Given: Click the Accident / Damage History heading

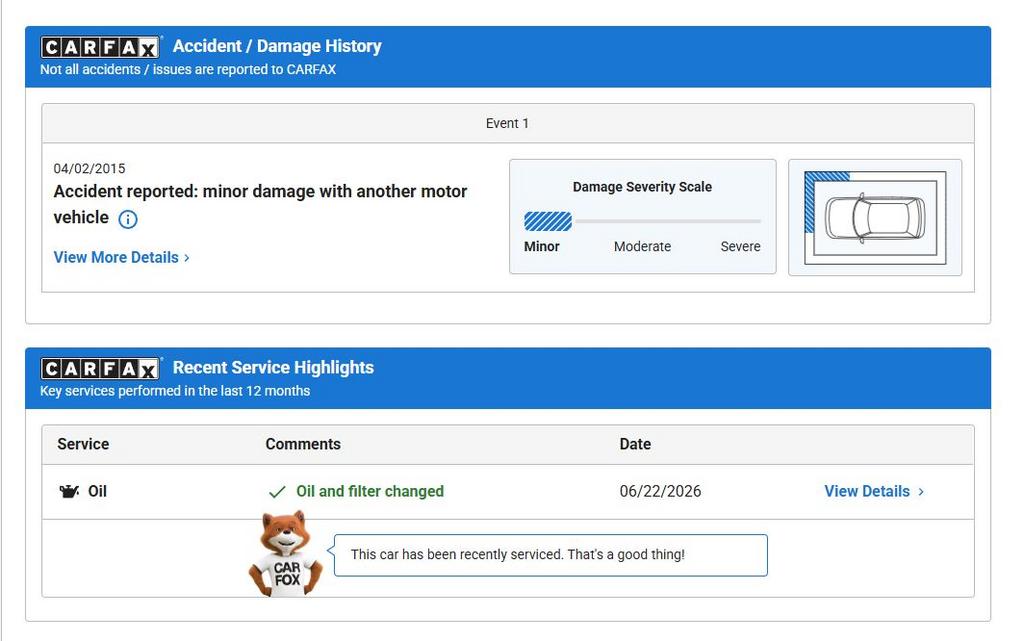Looking at the screenshot, I should (277, 46).
